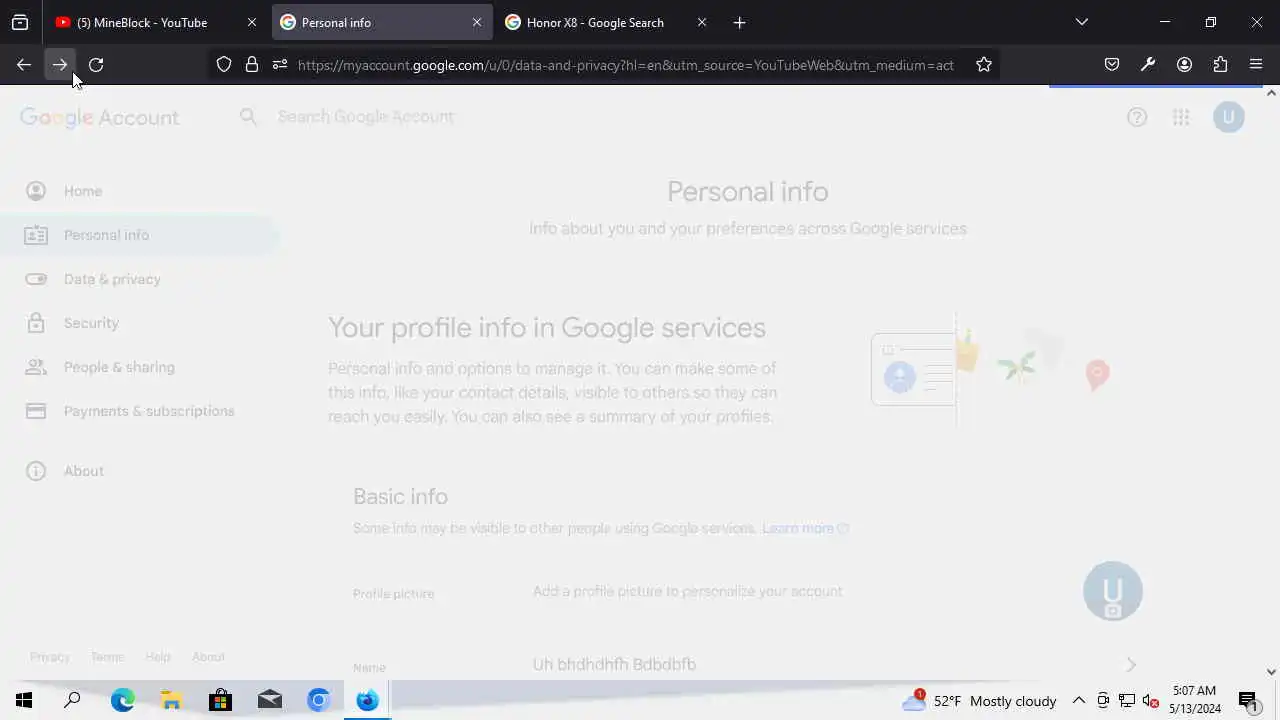1280x720 pixels.
Task: Click the muted volume tray icon
Action: (1151, 701)
